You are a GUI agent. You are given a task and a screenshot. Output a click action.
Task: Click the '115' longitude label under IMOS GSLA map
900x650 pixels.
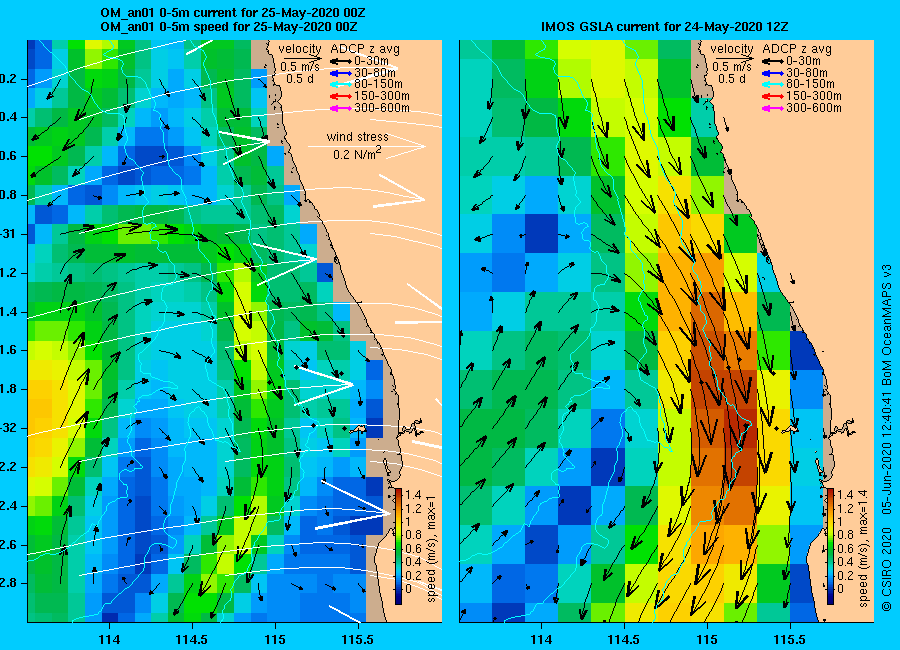pos(707,639)
